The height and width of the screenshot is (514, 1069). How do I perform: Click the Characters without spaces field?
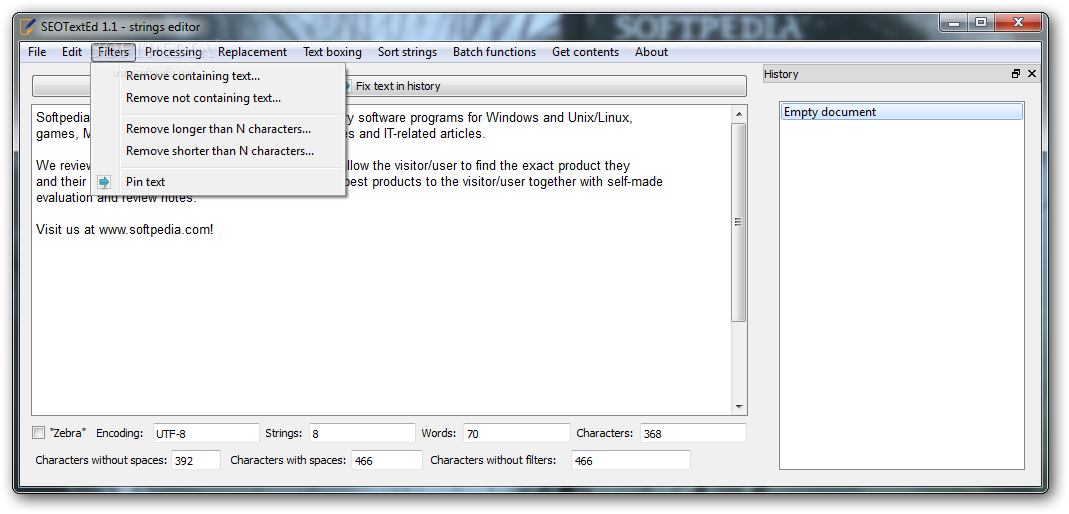tap(196, 460)
